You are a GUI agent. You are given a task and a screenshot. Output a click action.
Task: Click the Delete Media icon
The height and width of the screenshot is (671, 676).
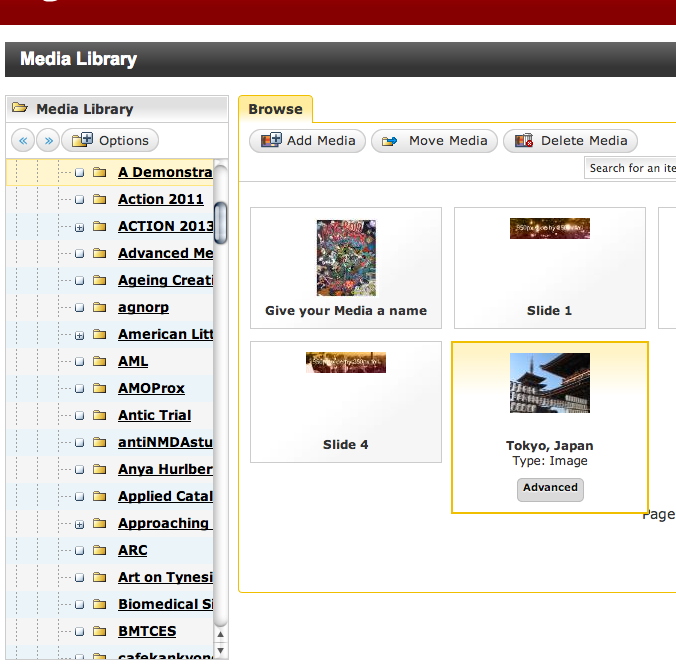[524, 141]
